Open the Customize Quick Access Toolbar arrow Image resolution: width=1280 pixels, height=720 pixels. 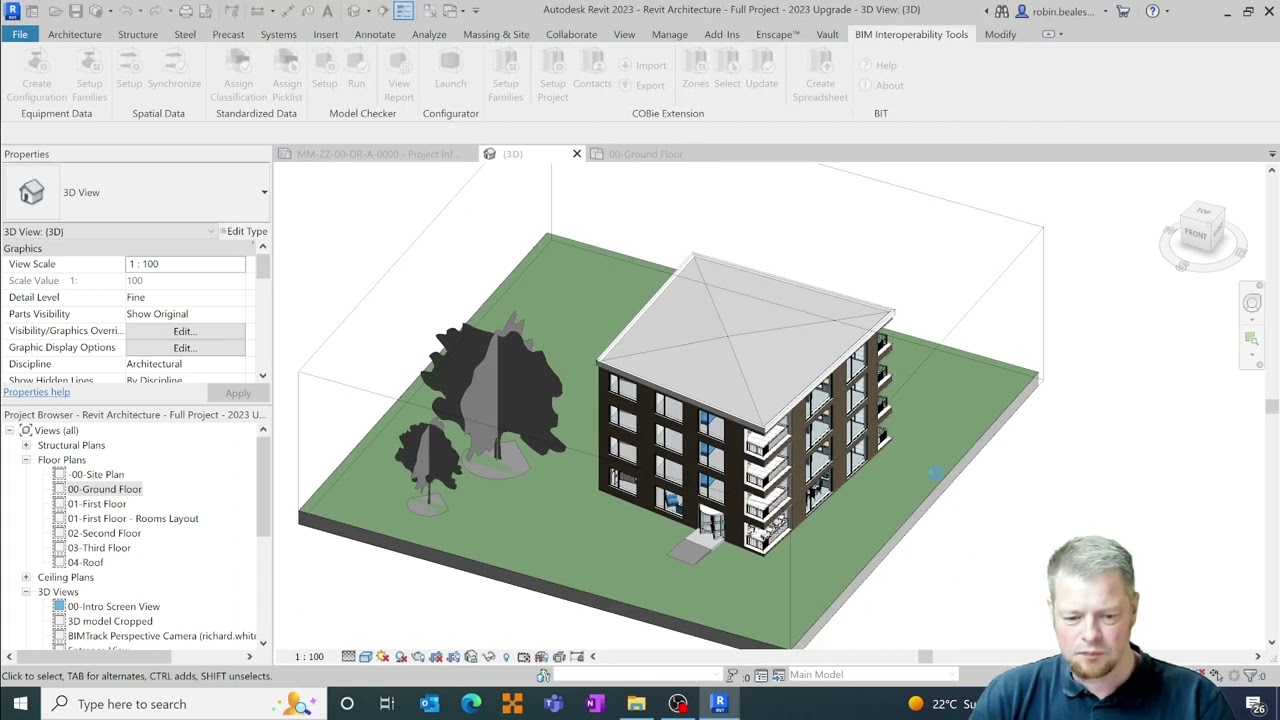(x=475, y=11)
